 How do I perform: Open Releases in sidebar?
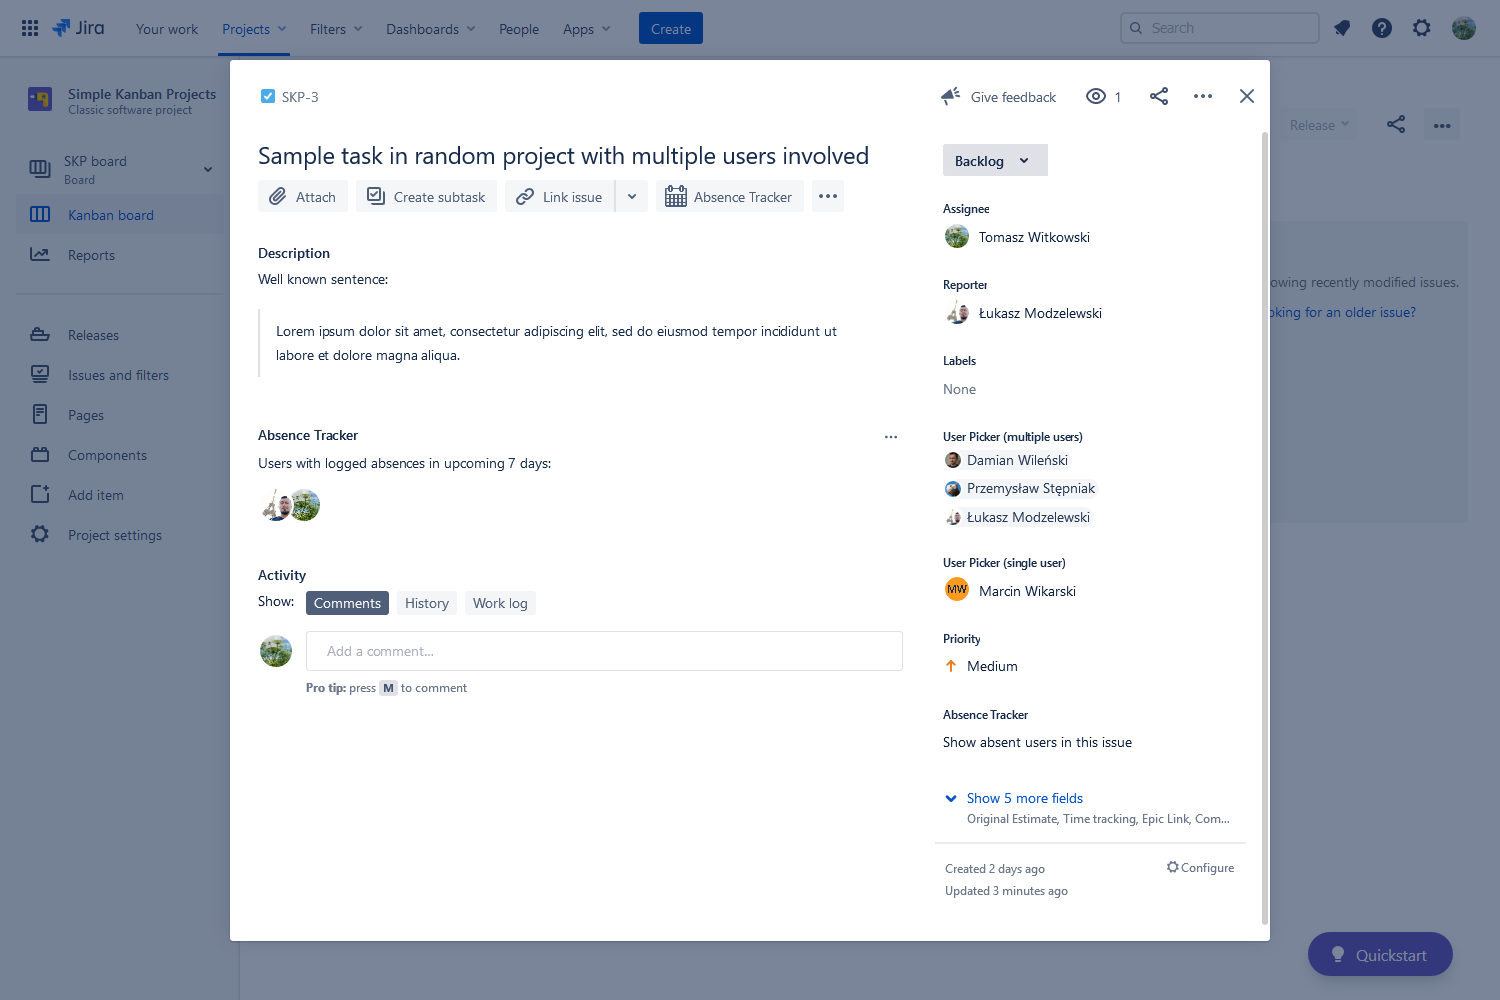pyautogui.click(x=121, y=335)
